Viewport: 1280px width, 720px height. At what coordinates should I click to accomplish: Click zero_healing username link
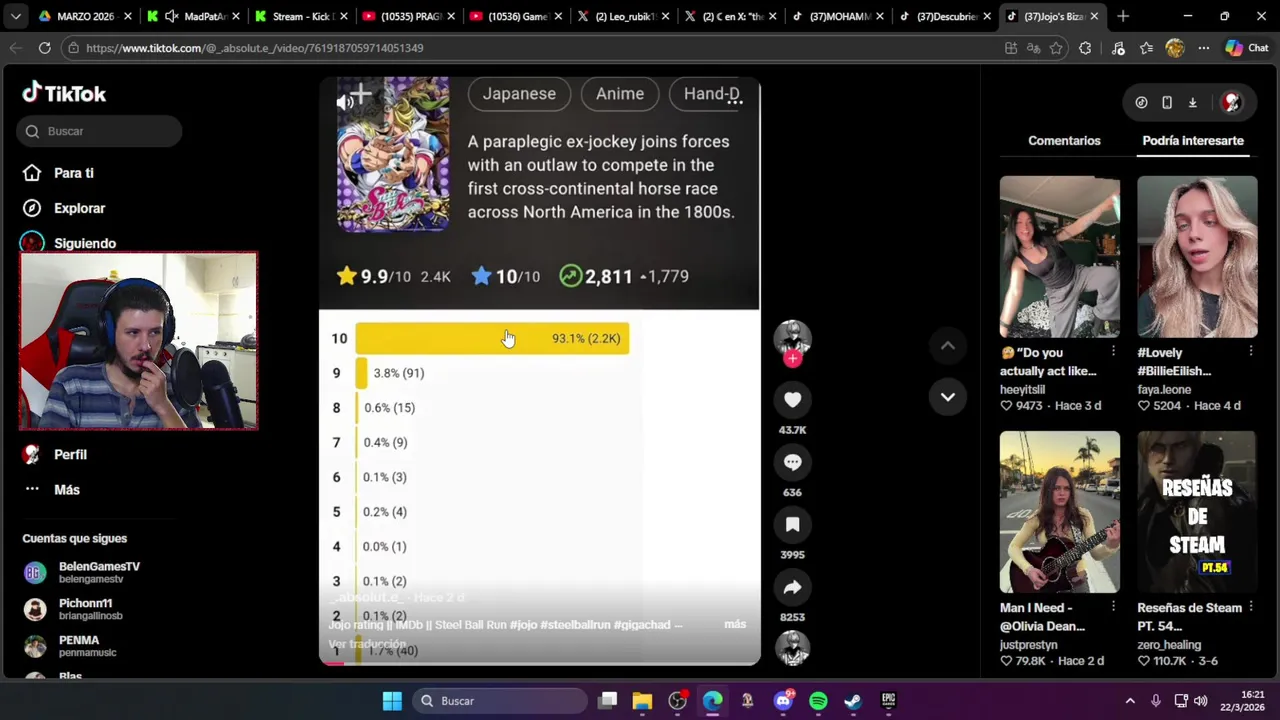(x=1169, y=645)
